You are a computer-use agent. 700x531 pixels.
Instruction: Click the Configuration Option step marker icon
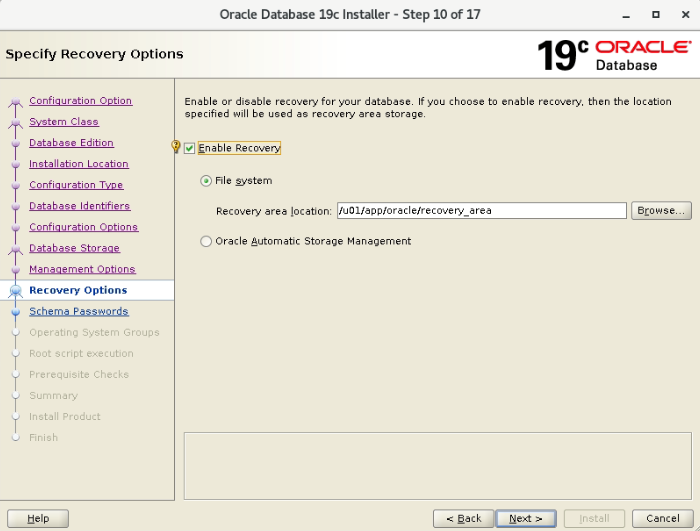click(16, 103)
